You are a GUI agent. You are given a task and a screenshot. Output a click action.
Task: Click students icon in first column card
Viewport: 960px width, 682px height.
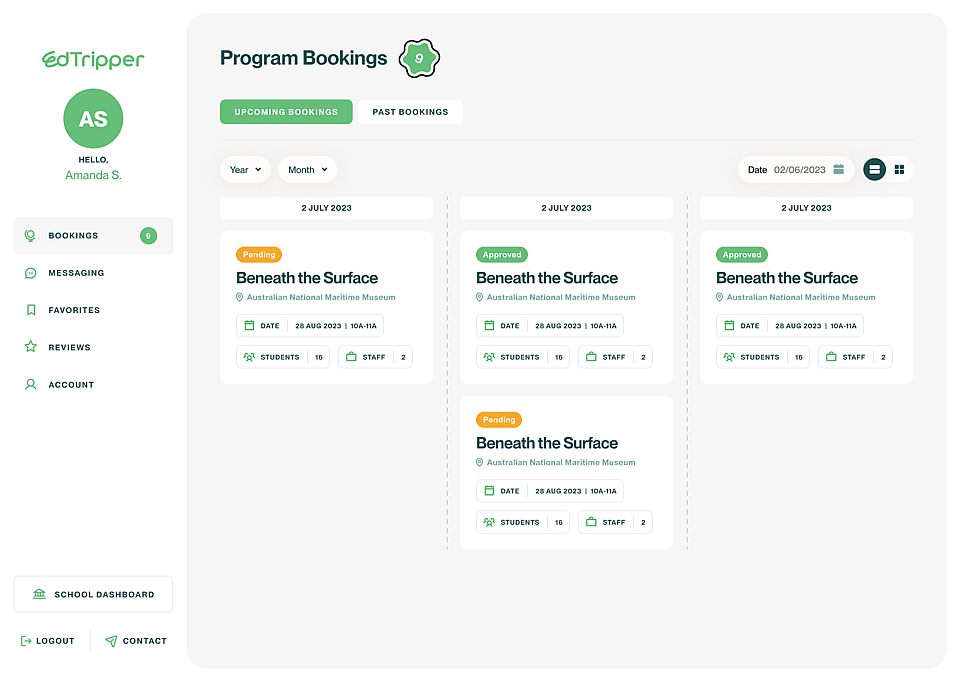(x=249, y=357)
